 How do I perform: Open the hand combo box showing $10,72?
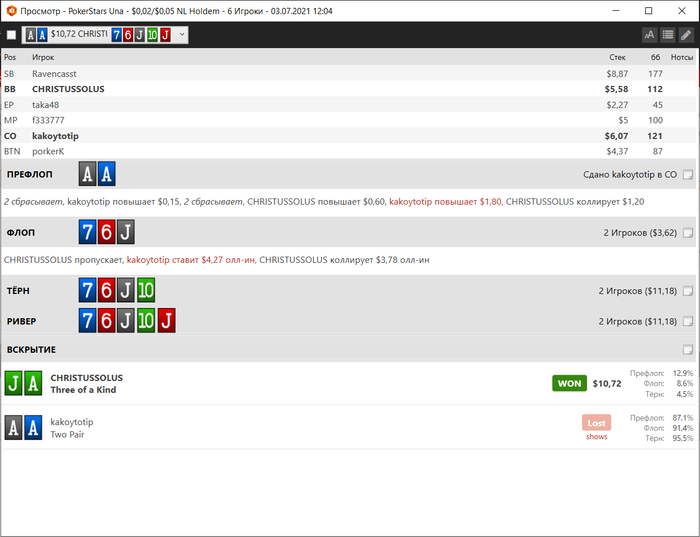[x=105, y=35]
